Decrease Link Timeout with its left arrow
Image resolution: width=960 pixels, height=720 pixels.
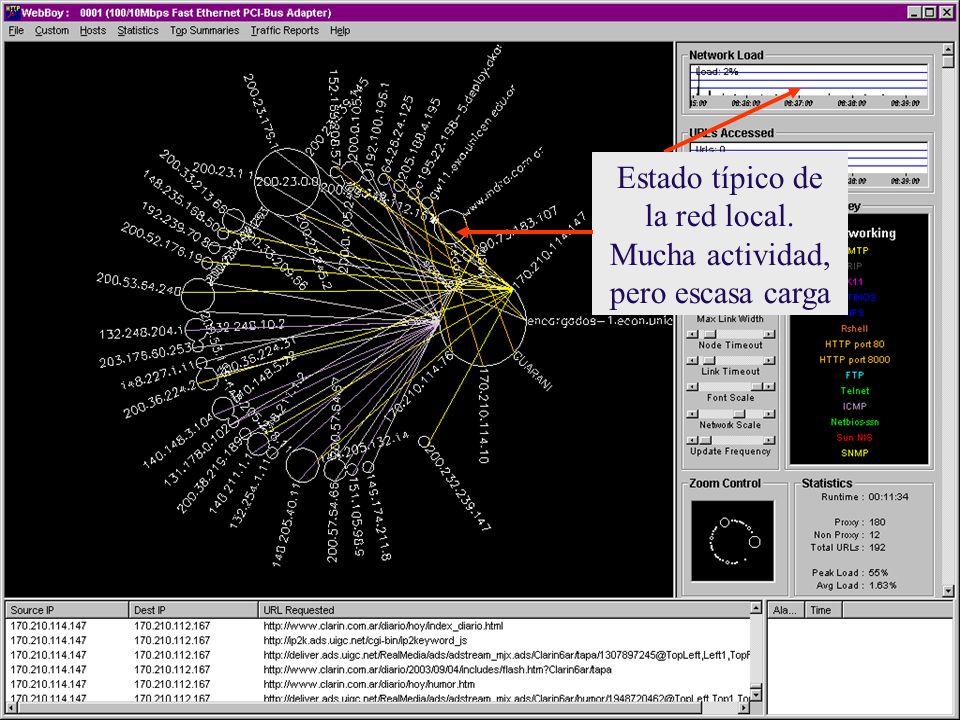pyautogui.click(x=692, y=361)
